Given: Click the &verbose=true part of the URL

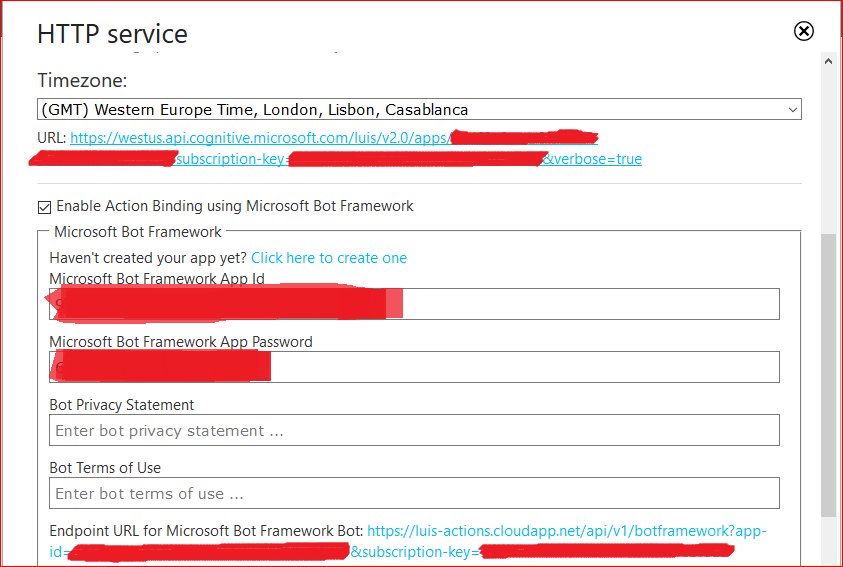Looking at the screenshot, I should click(x=591, y=159).
